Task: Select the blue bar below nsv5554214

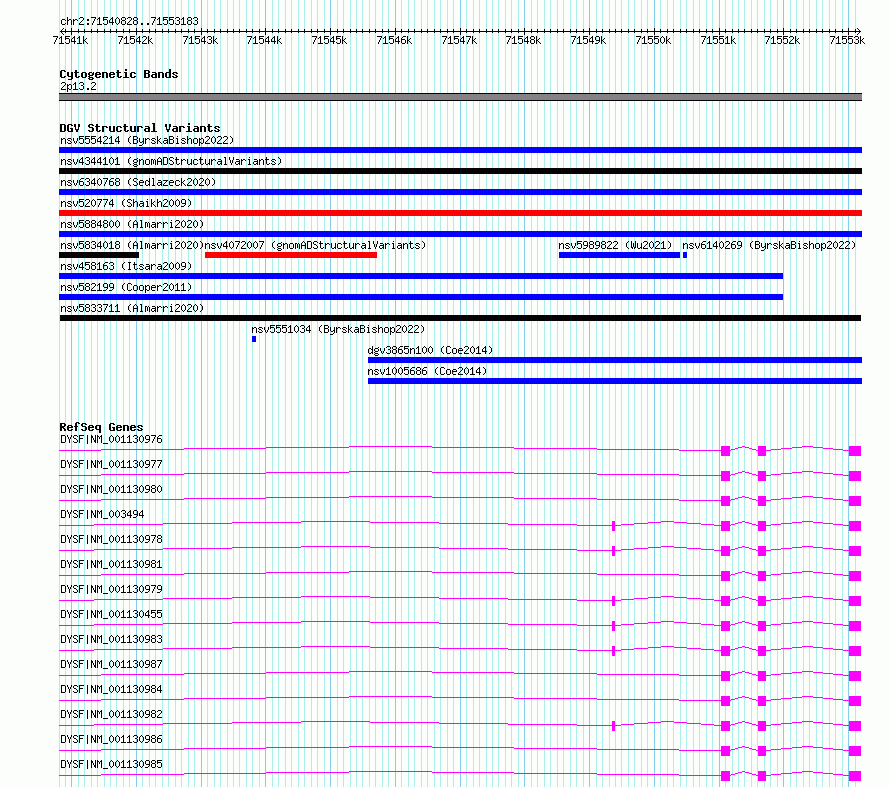Action: [x=460, y=150]
